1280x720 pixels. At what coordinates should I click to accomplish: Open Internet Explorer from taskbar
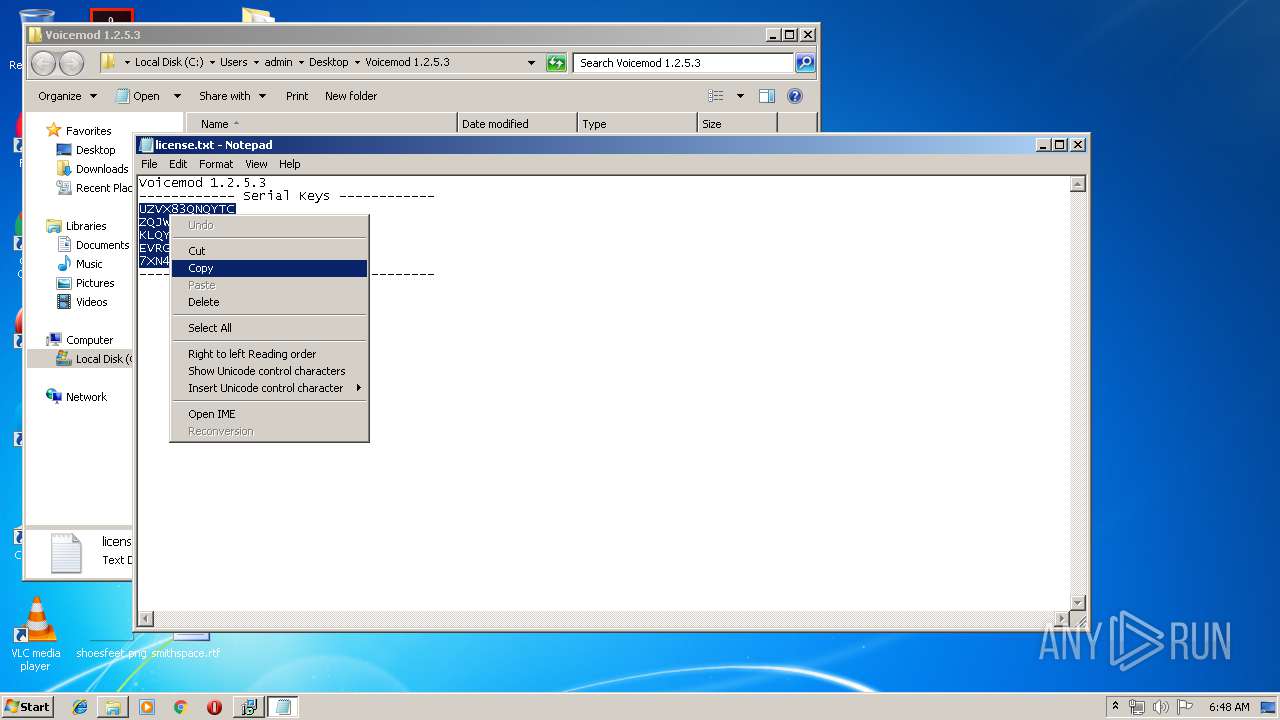(x=80, y=707)
